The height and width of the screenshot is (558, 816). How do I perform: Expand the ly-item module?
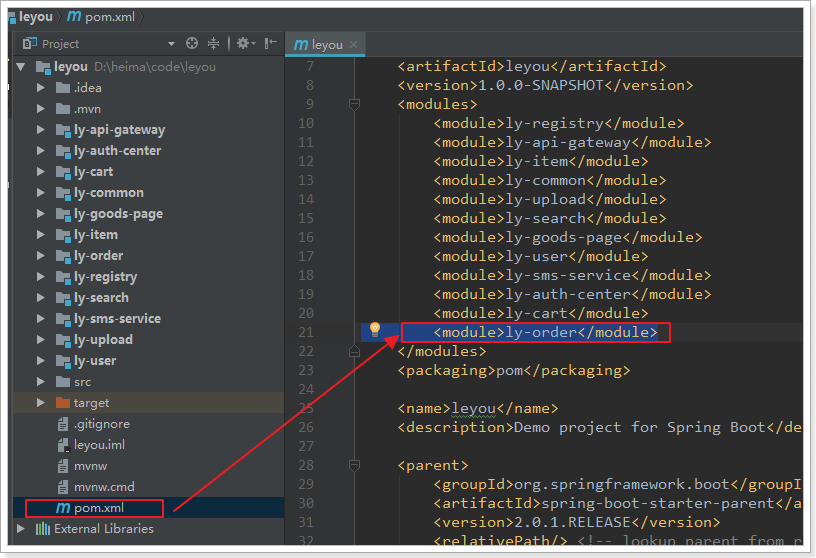point(40,235)
